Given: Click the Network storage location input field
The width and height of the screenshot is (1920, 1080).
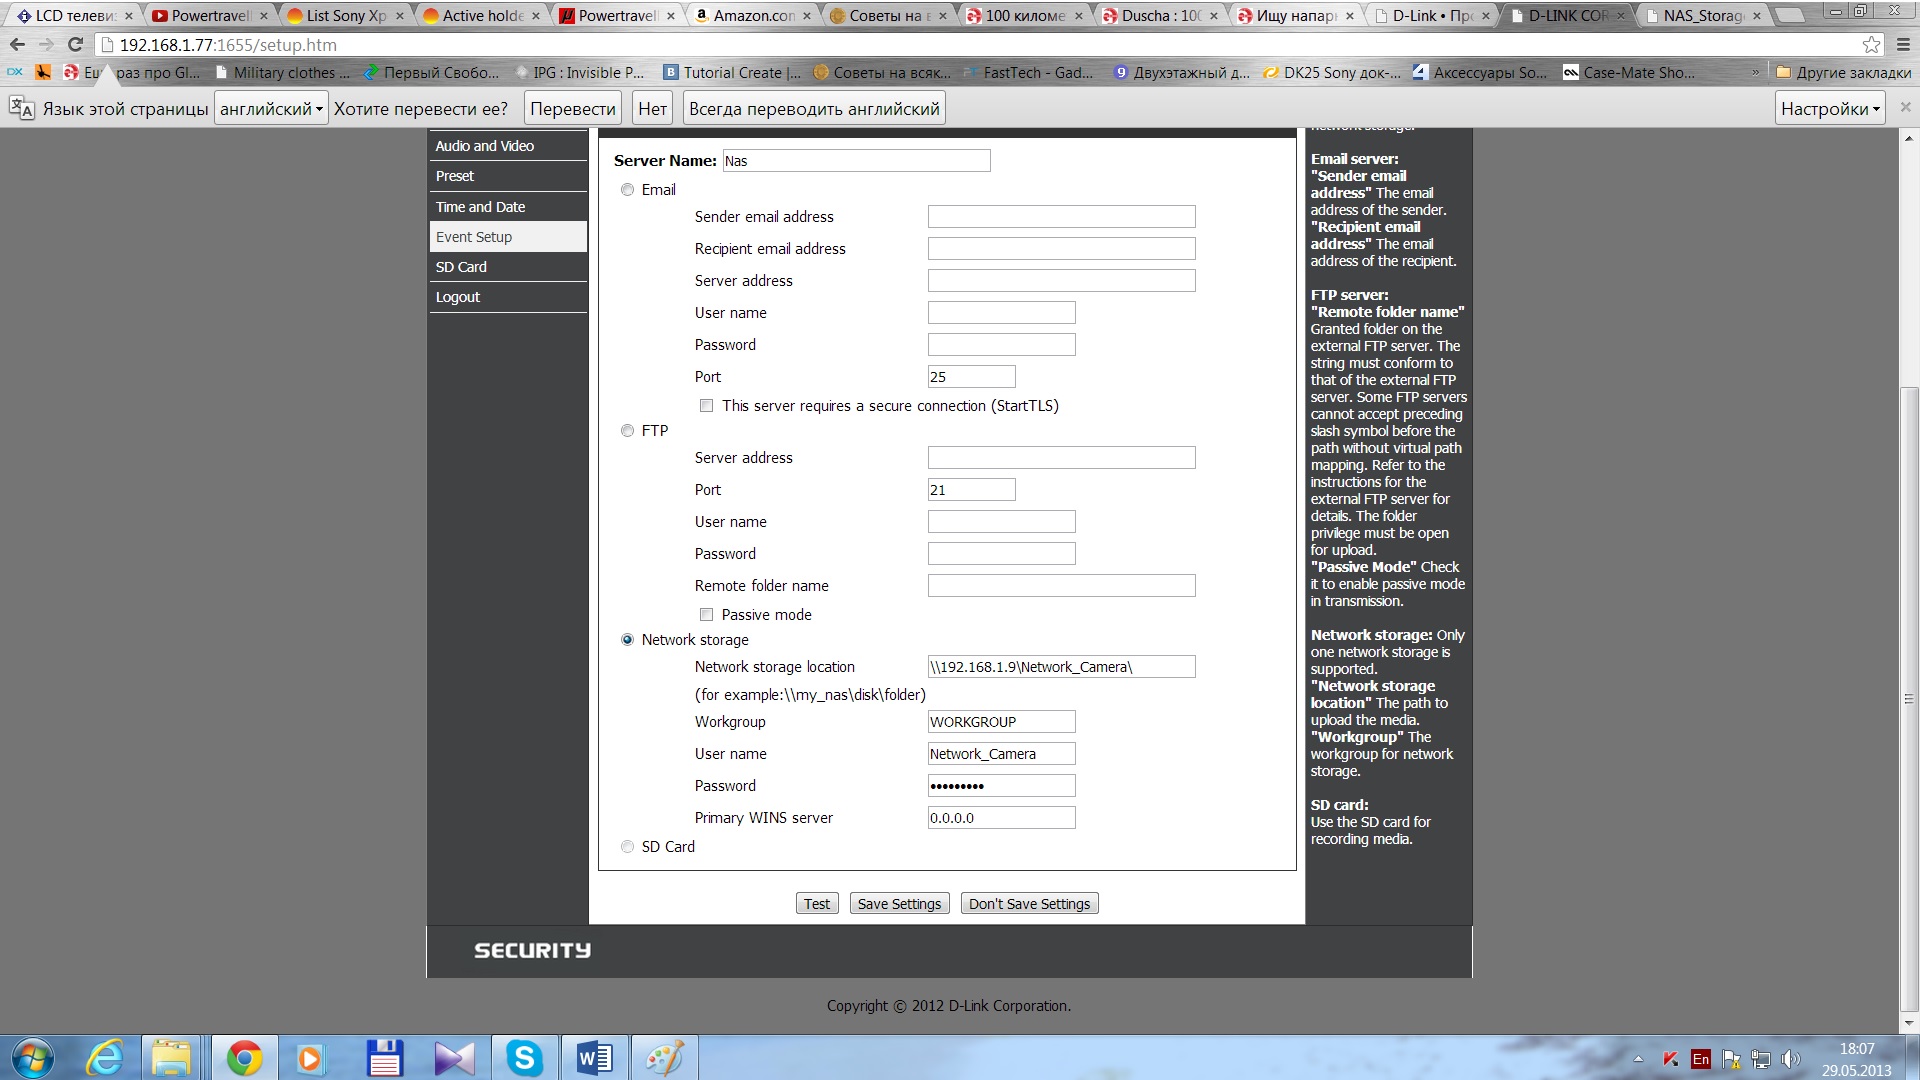Looking at the screenshot, I should click(1060, 667).
